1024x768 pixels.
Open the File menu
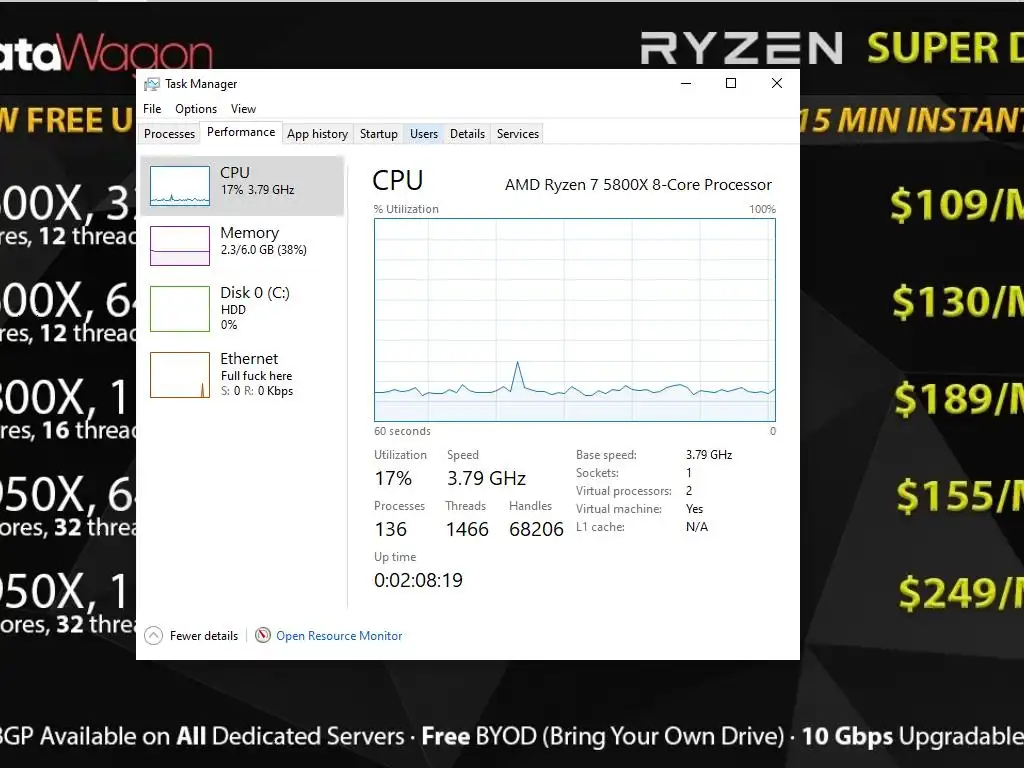point(152,109)
